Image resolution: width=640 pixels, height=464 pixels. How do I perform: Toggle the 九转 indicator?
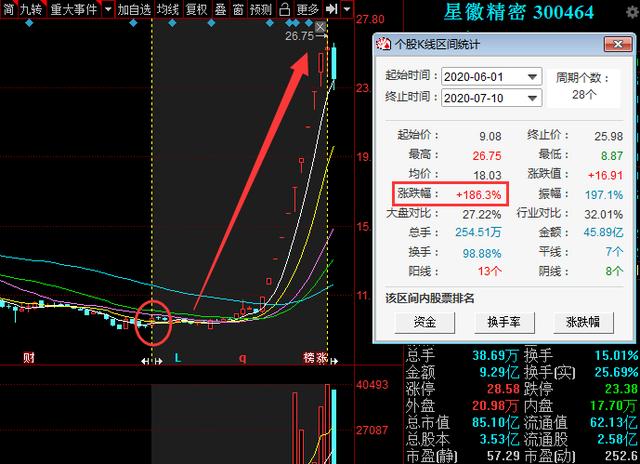click(x=31, y=9)
